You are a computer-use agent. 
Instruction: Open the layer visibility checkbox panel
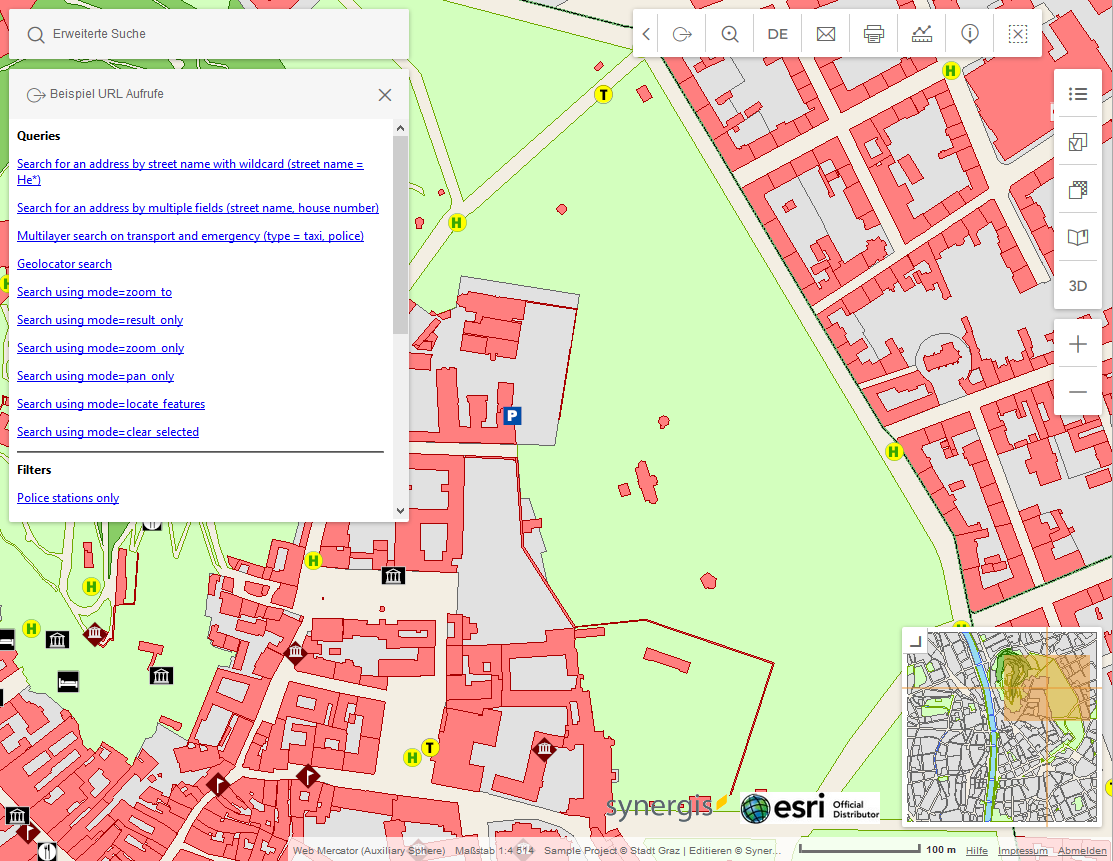(1078, 142)
